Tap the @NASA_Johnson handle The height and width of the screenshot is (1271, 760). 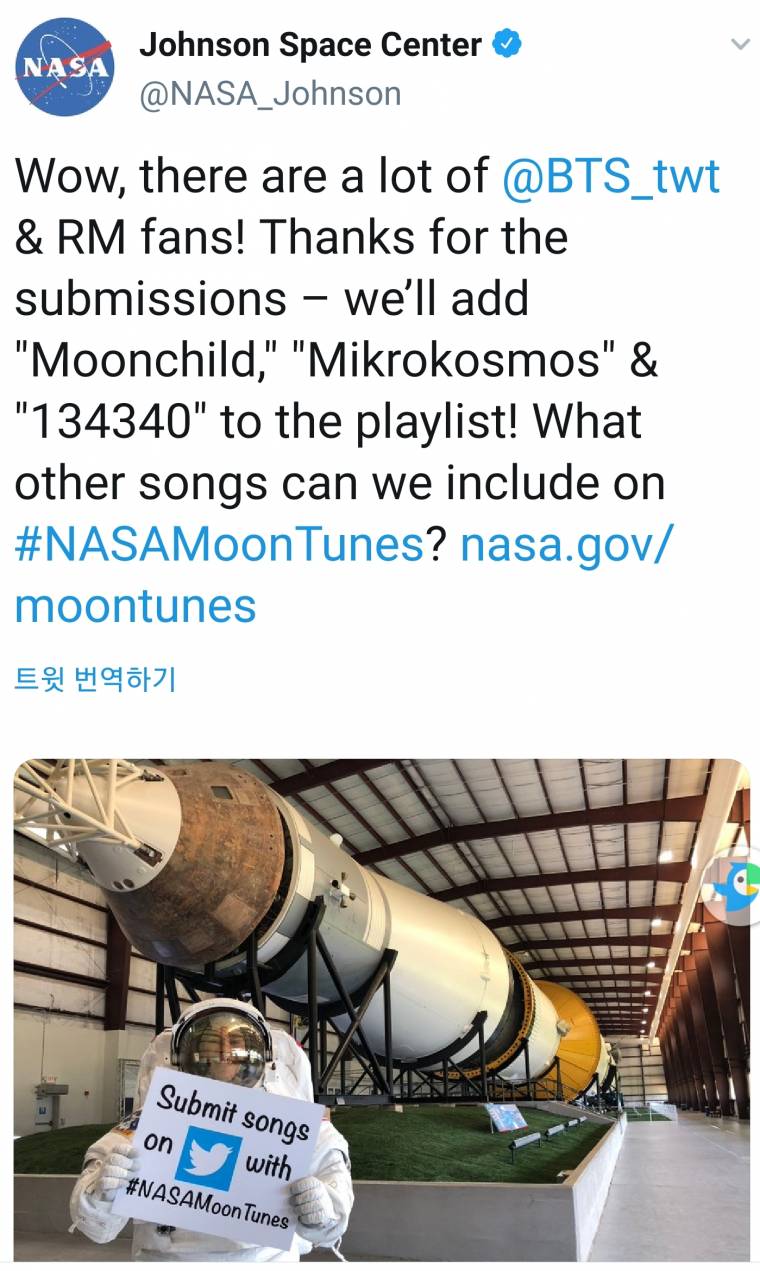(270, 94)
